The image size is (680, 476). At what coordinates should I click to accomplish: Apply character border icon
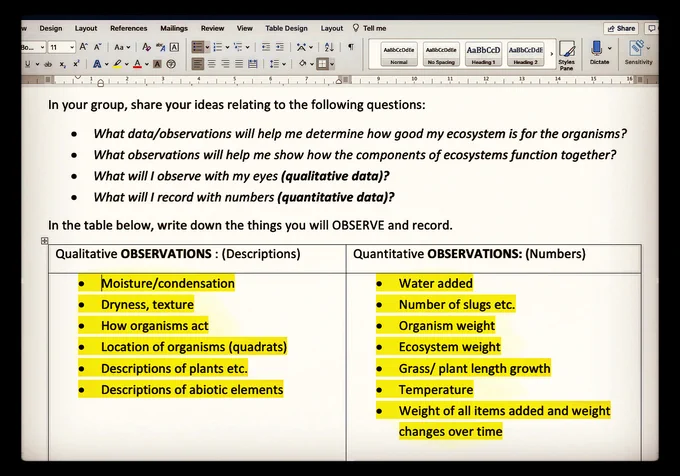pyautogui.click(x=174, y=47)
